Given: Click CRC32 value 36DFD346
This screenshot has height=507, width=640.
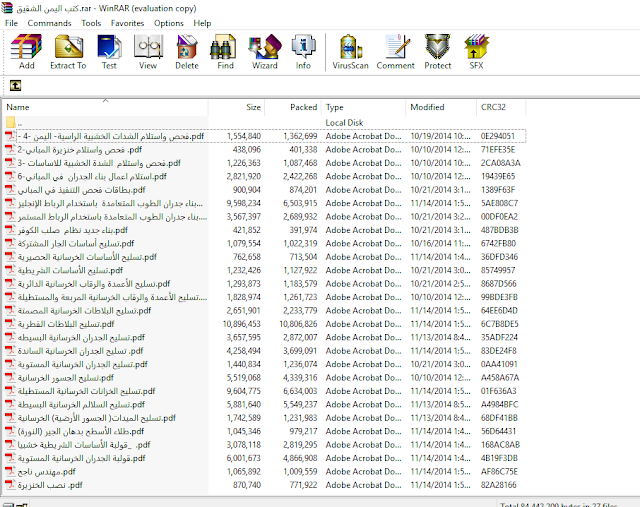Looking at the screenshot, I should pyautogui.click(x=499, y=257).
